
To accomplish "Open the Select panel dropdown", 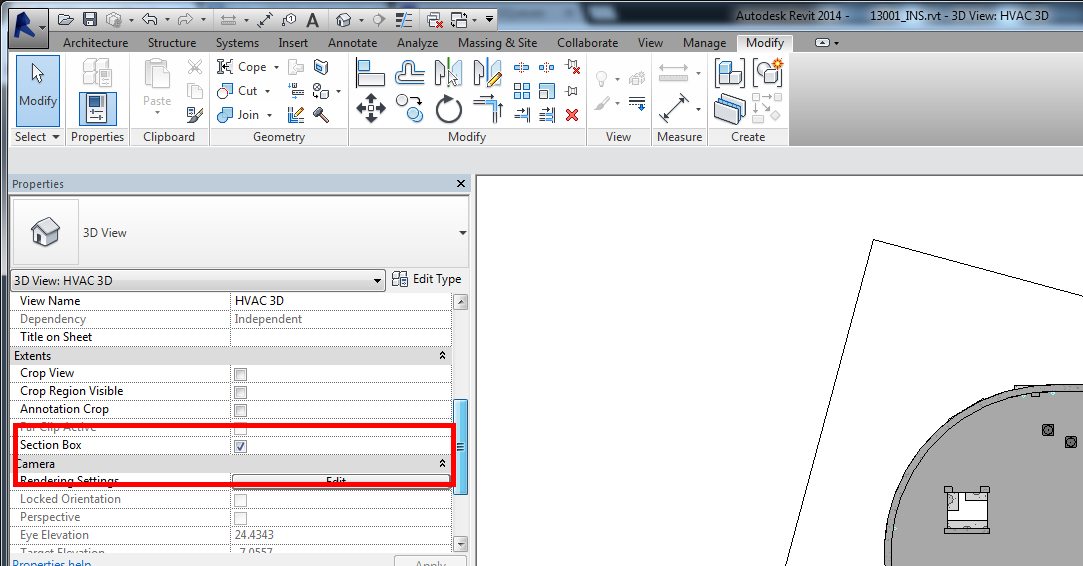I will tap(38, 137).
